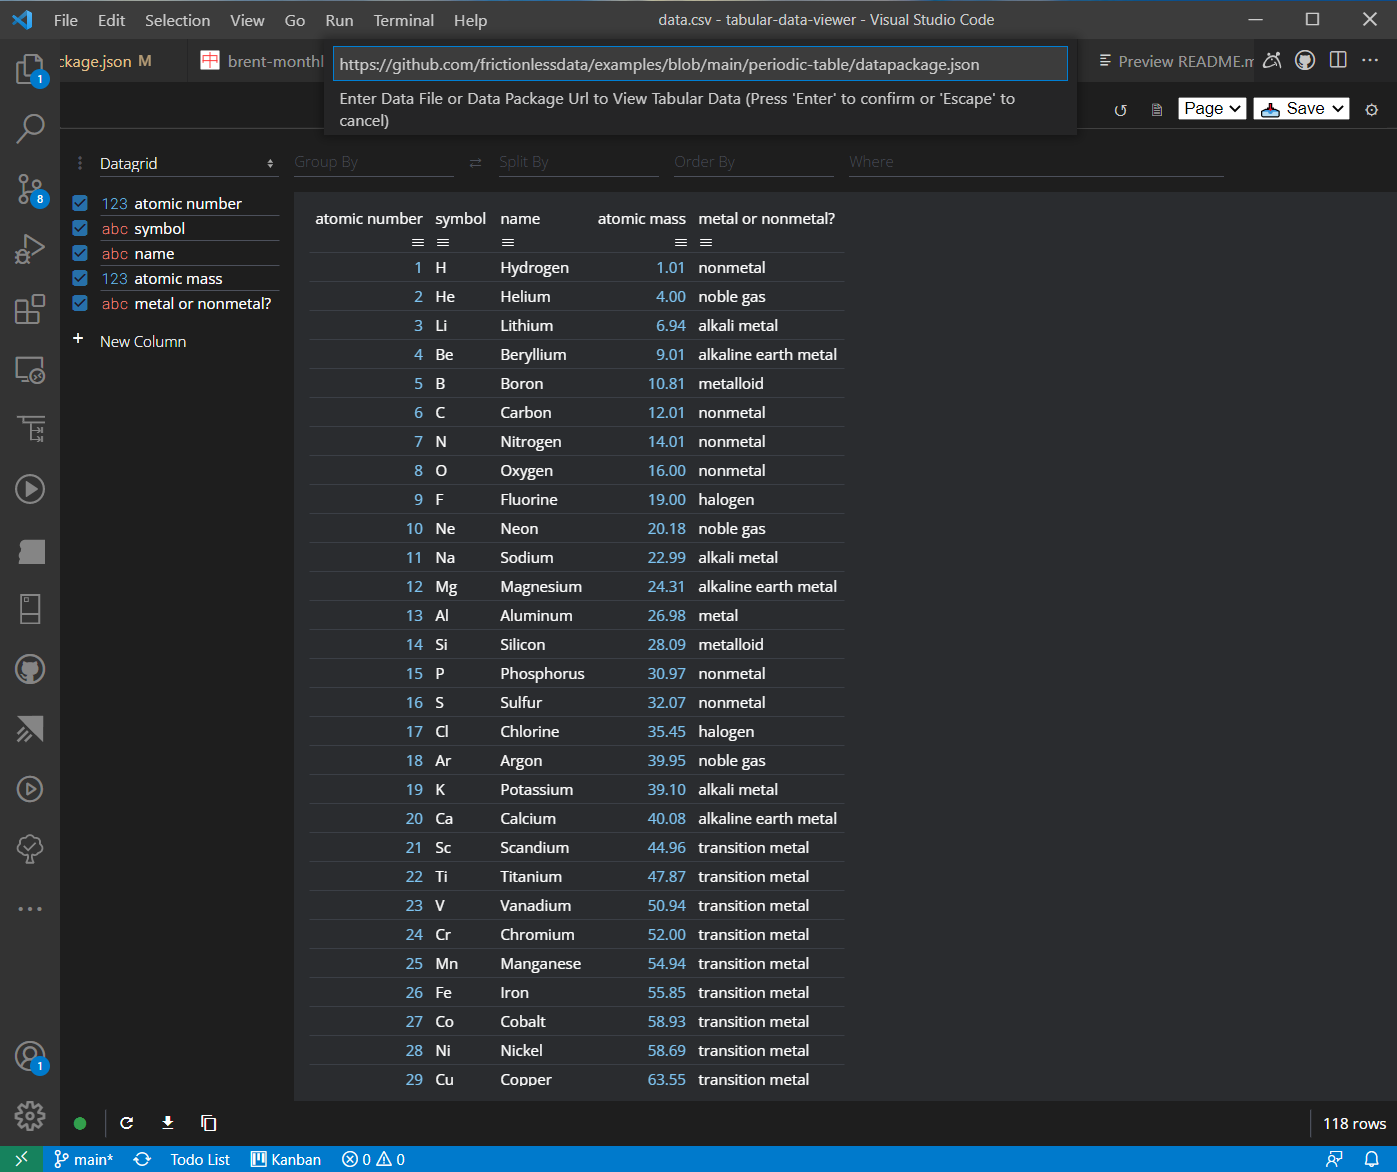1397x1172 pixels.
Task: Open the File menu
Action: [66, 20]
